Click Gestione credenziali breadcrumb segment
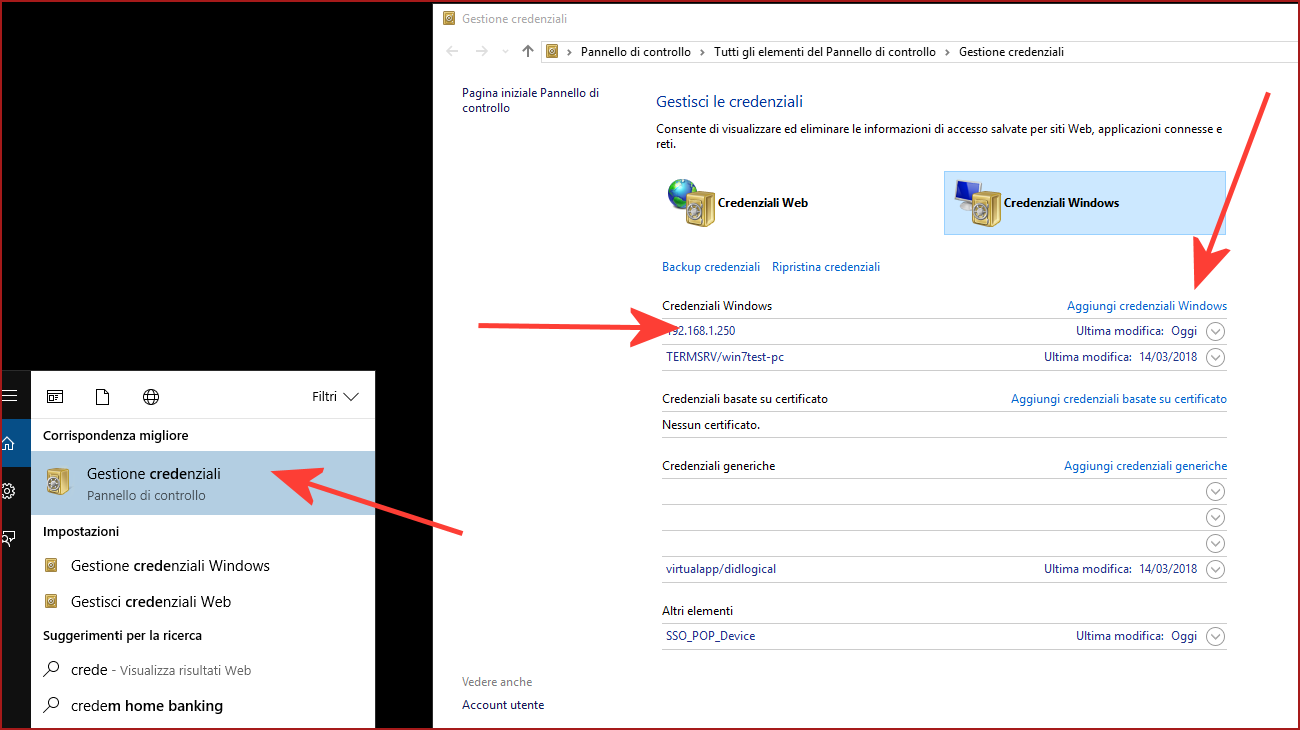The width and height of the screenshot is (1300, 730). 1011,52
